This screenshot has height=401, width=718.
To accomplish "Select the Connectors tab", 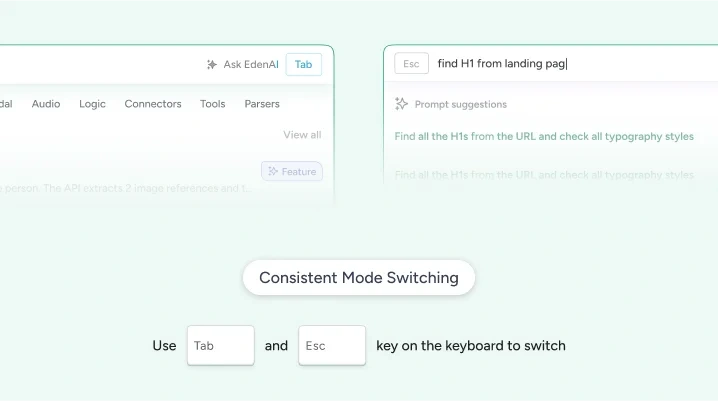I will (x=153, y=104).
